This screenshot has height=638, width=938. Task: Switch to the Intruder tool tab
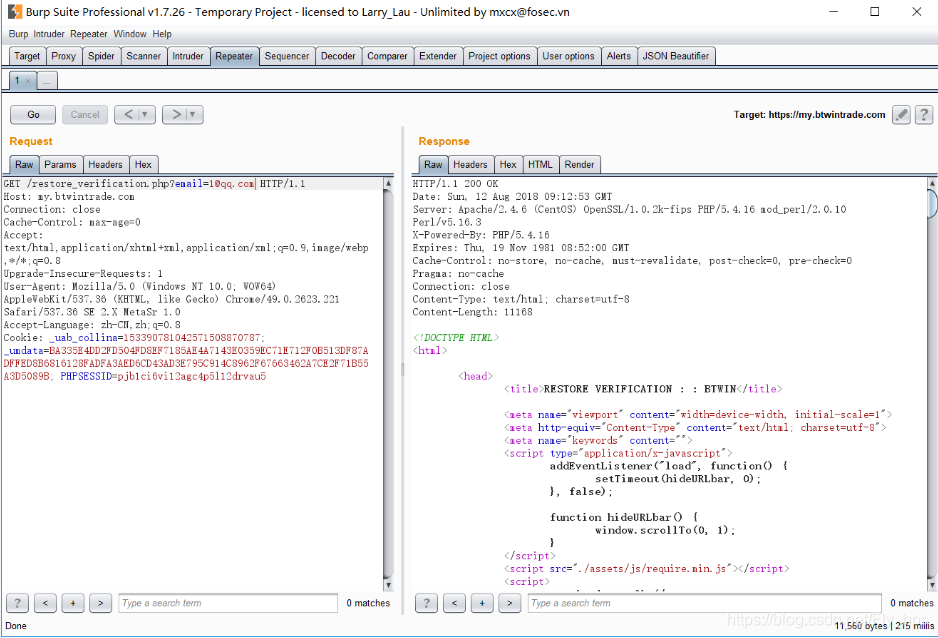coord(188,56)
